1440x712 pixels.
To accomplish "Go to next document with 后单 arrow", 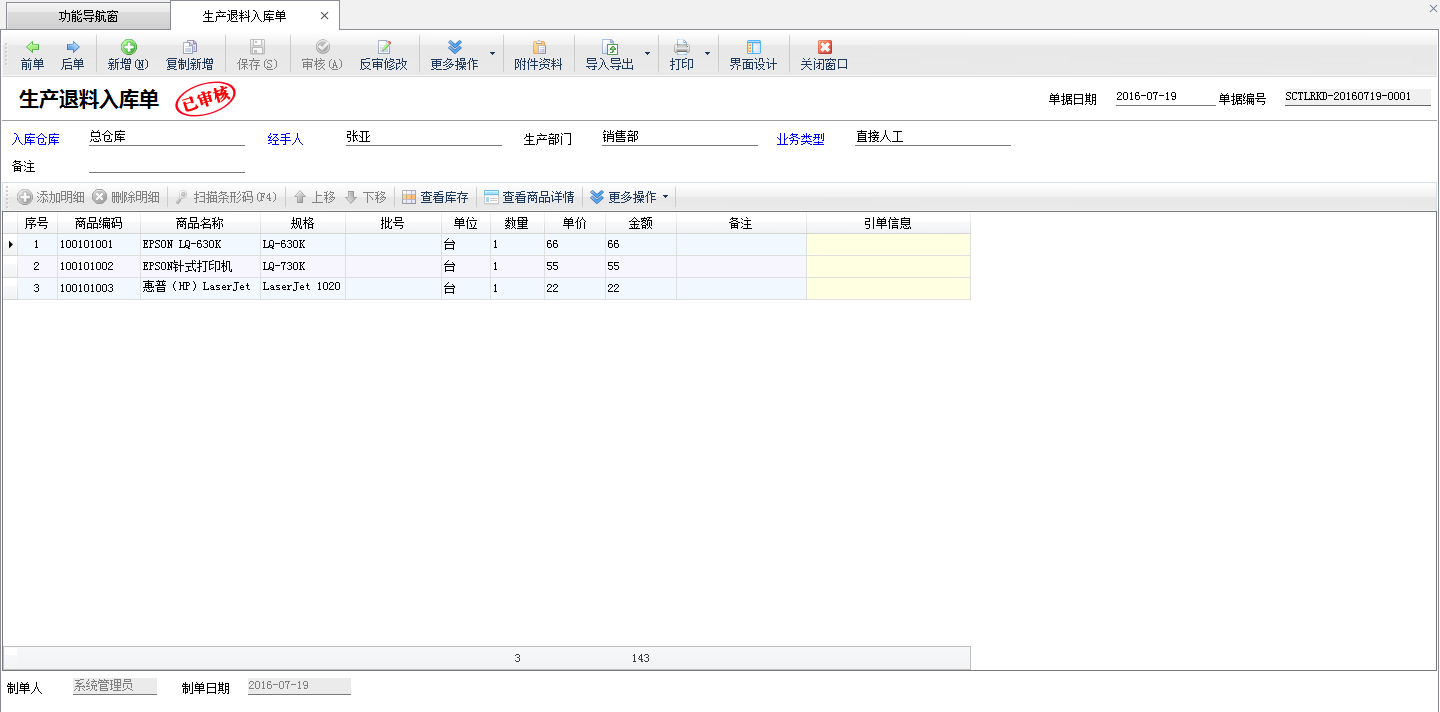I will coord(72,48).
